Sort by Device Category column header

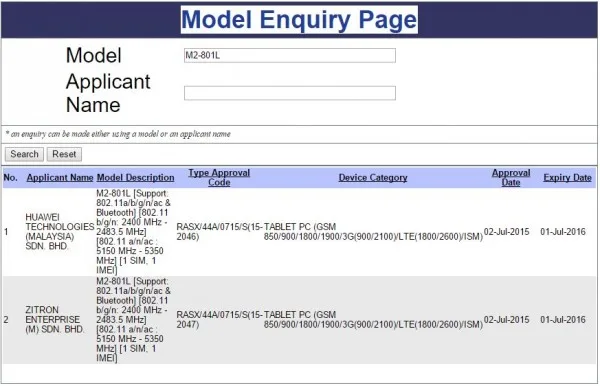click(x=373, y=178)
